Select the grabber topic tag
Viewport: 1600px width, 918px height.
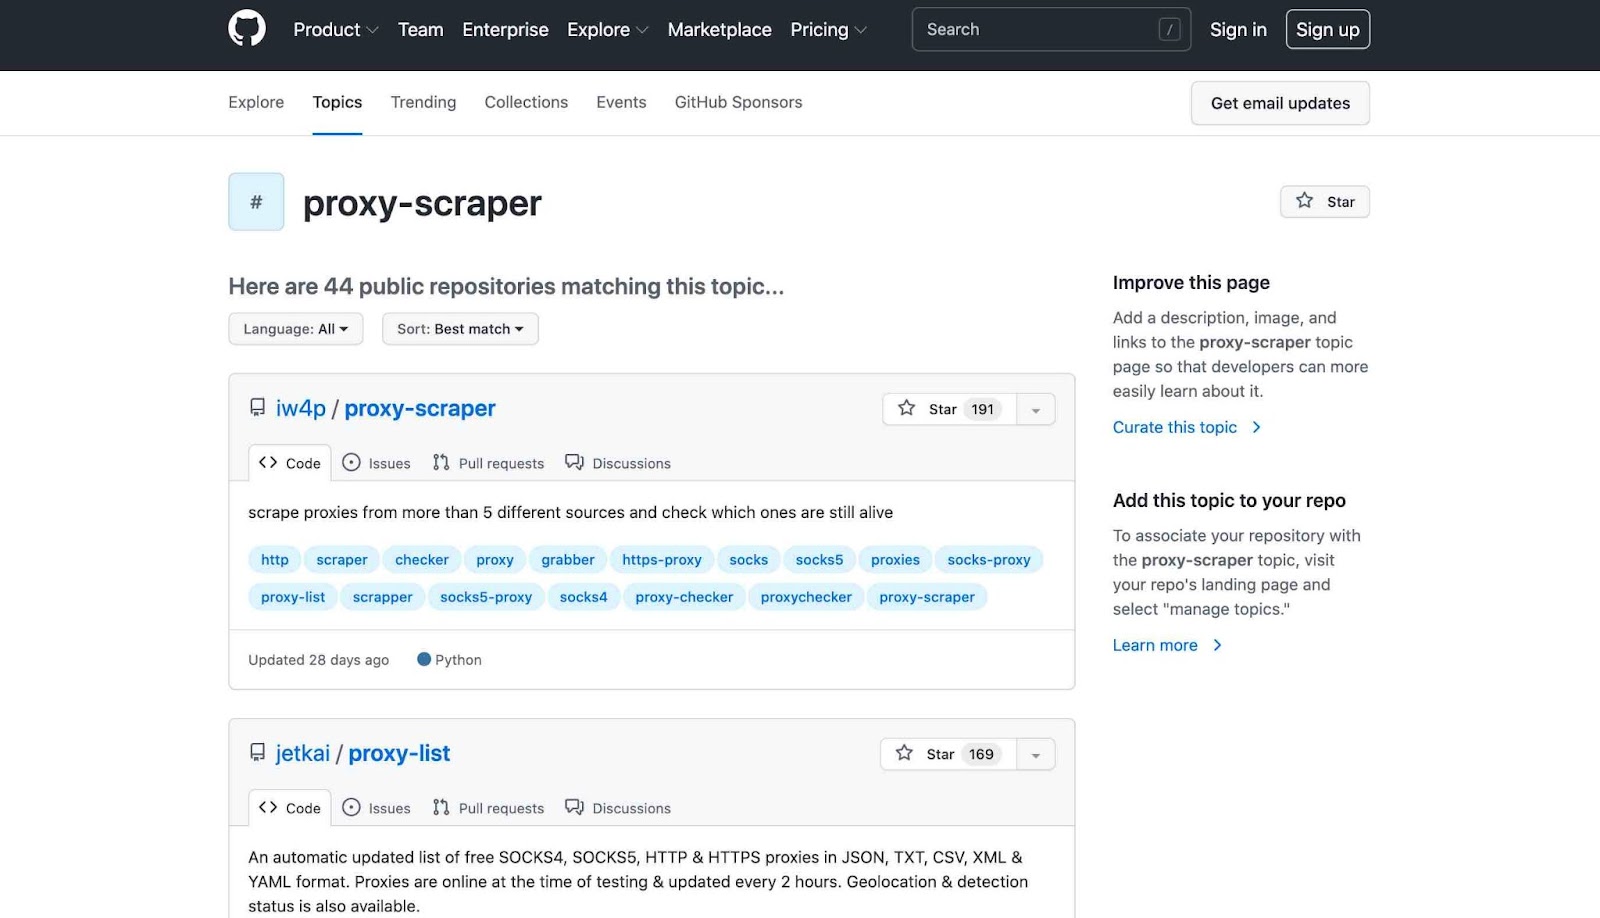coord(568,560)
